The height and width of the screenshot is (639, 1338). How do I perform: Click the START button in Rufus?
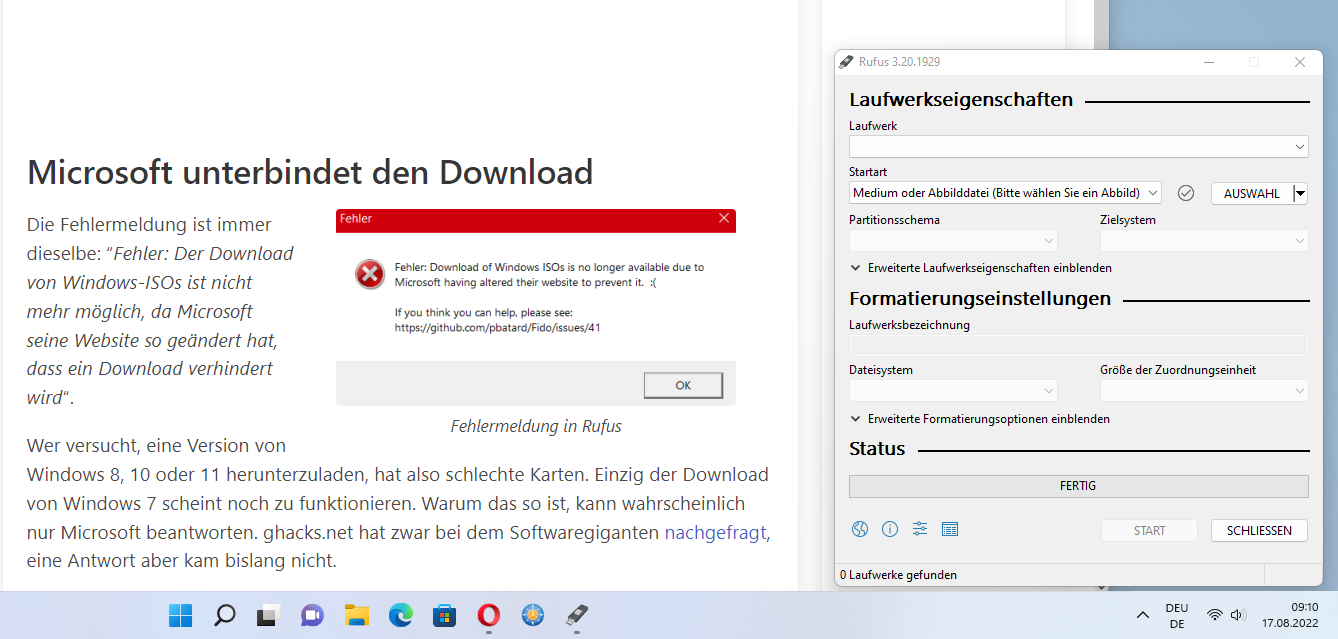[1149, 531]
